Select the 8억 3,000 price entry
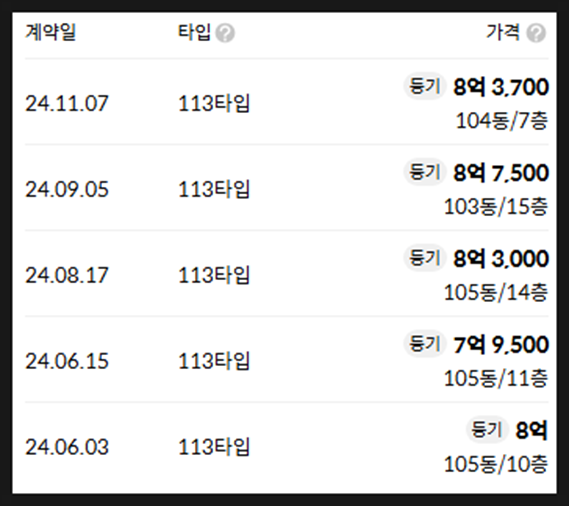The image size is (569, 506). pyautogui.click(x=501, y=259)
